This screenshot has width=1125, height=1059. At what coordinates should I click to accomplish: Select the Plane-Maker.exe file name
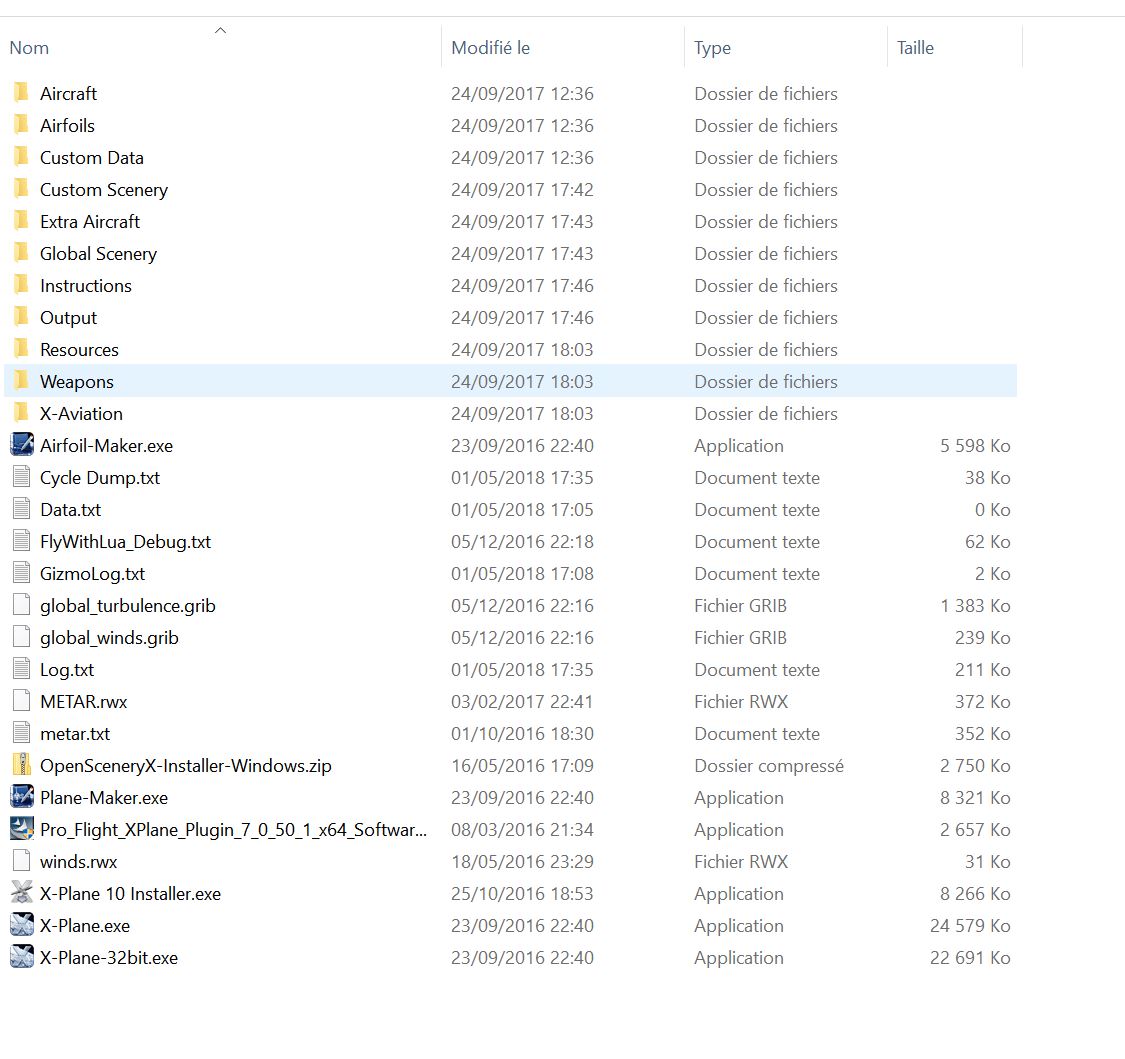click(x=104, y=798)
